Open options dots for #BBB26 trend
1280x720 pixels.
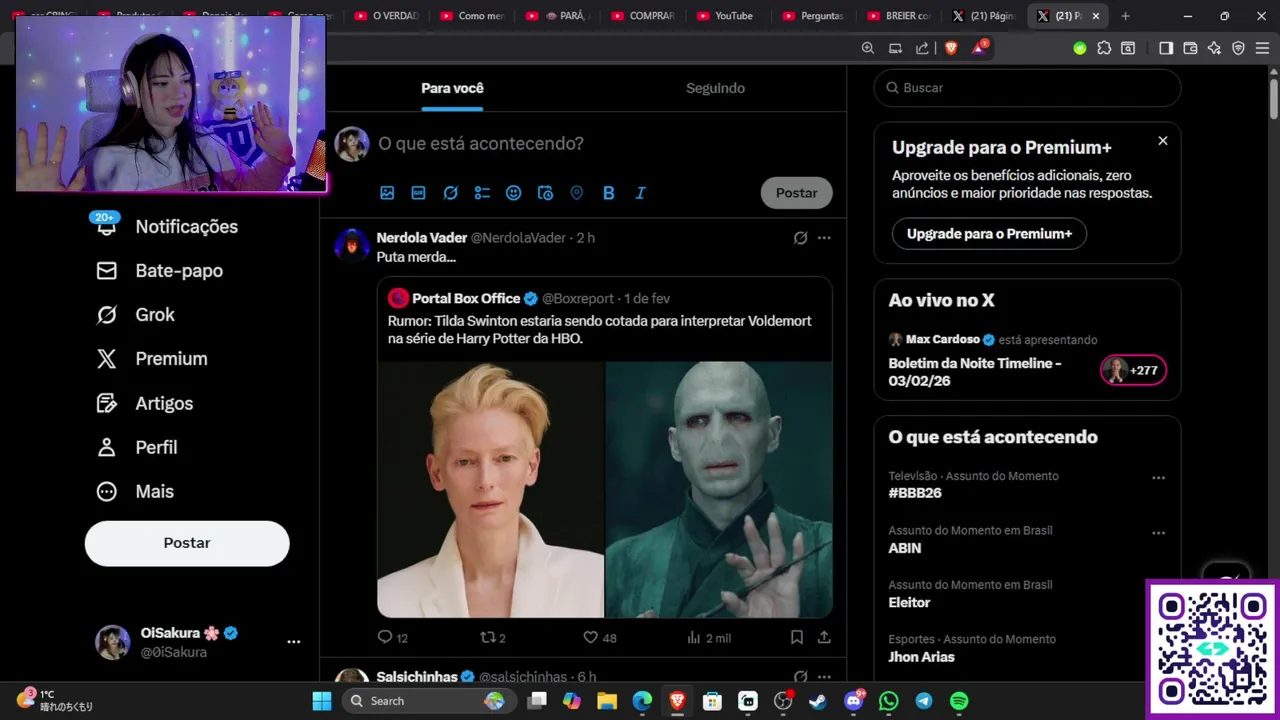point(1158,478)
